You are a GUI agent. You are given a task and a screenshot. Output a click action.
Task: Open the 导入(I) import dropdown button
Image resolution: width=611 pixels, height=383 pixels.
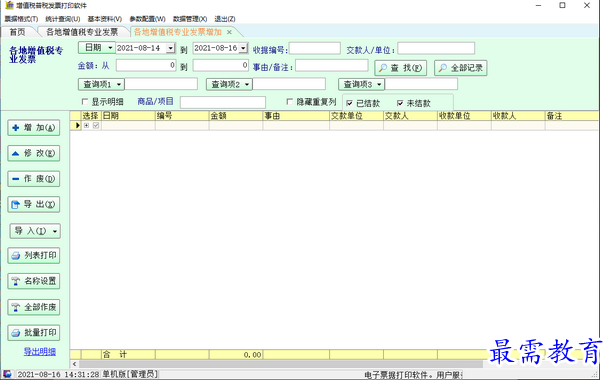tap(35, 231)
